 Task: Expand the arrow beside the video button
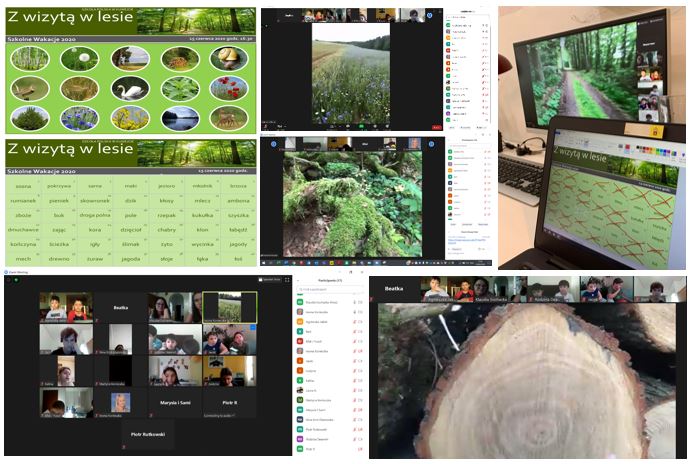point(285,128)
